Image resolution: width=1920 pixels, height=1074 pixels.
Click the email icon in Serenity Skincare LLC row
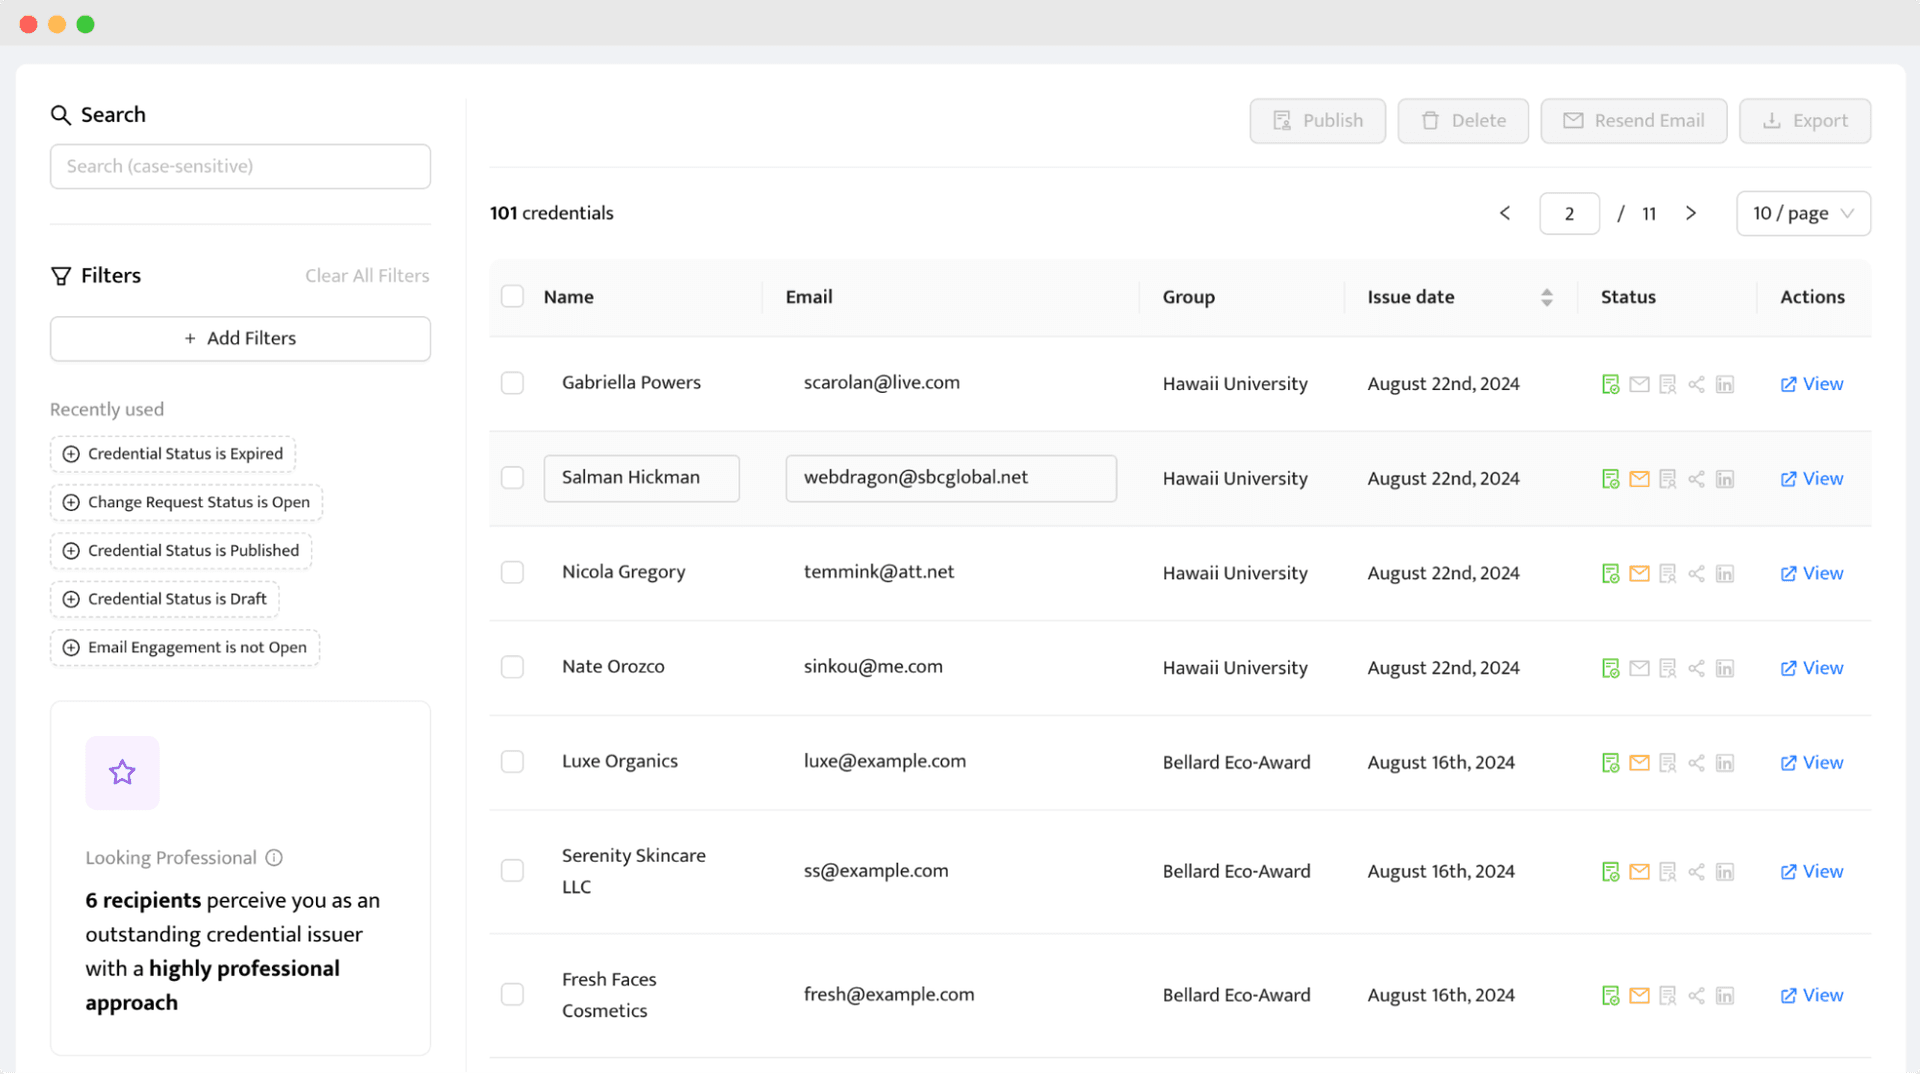[1639, 872]
